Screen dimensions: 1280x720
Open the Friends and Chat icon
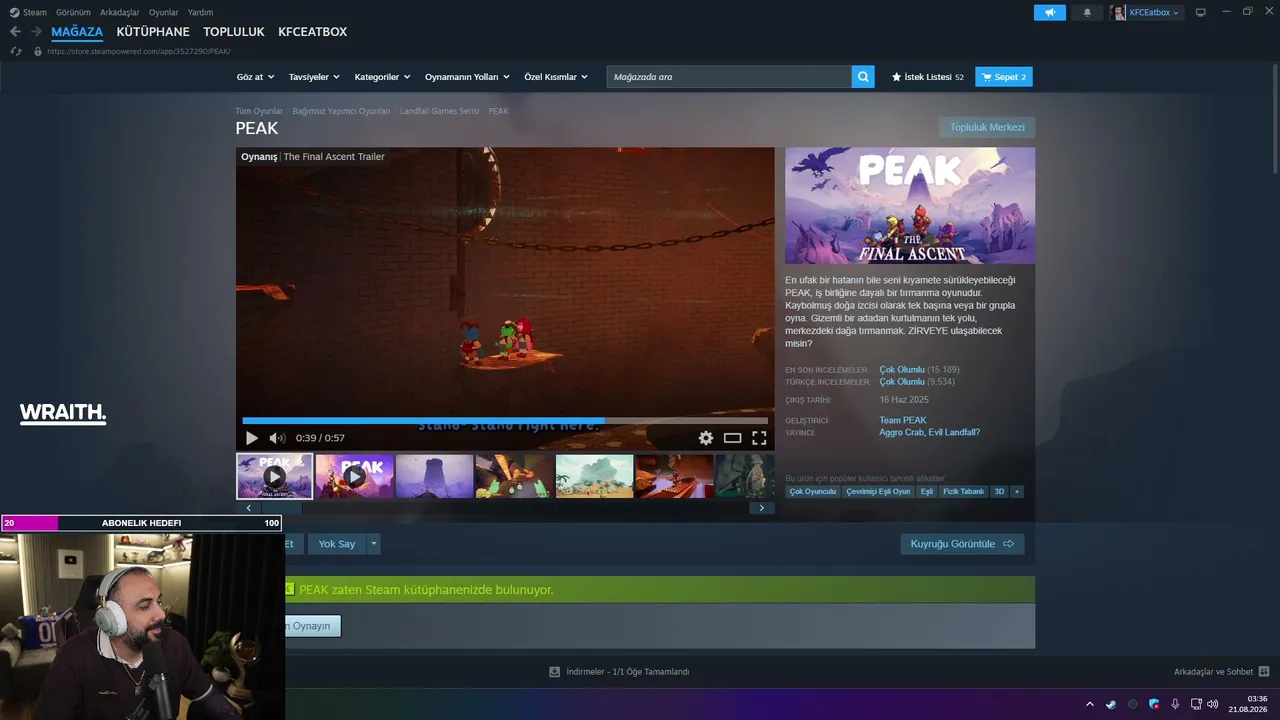click(1264, 672)
